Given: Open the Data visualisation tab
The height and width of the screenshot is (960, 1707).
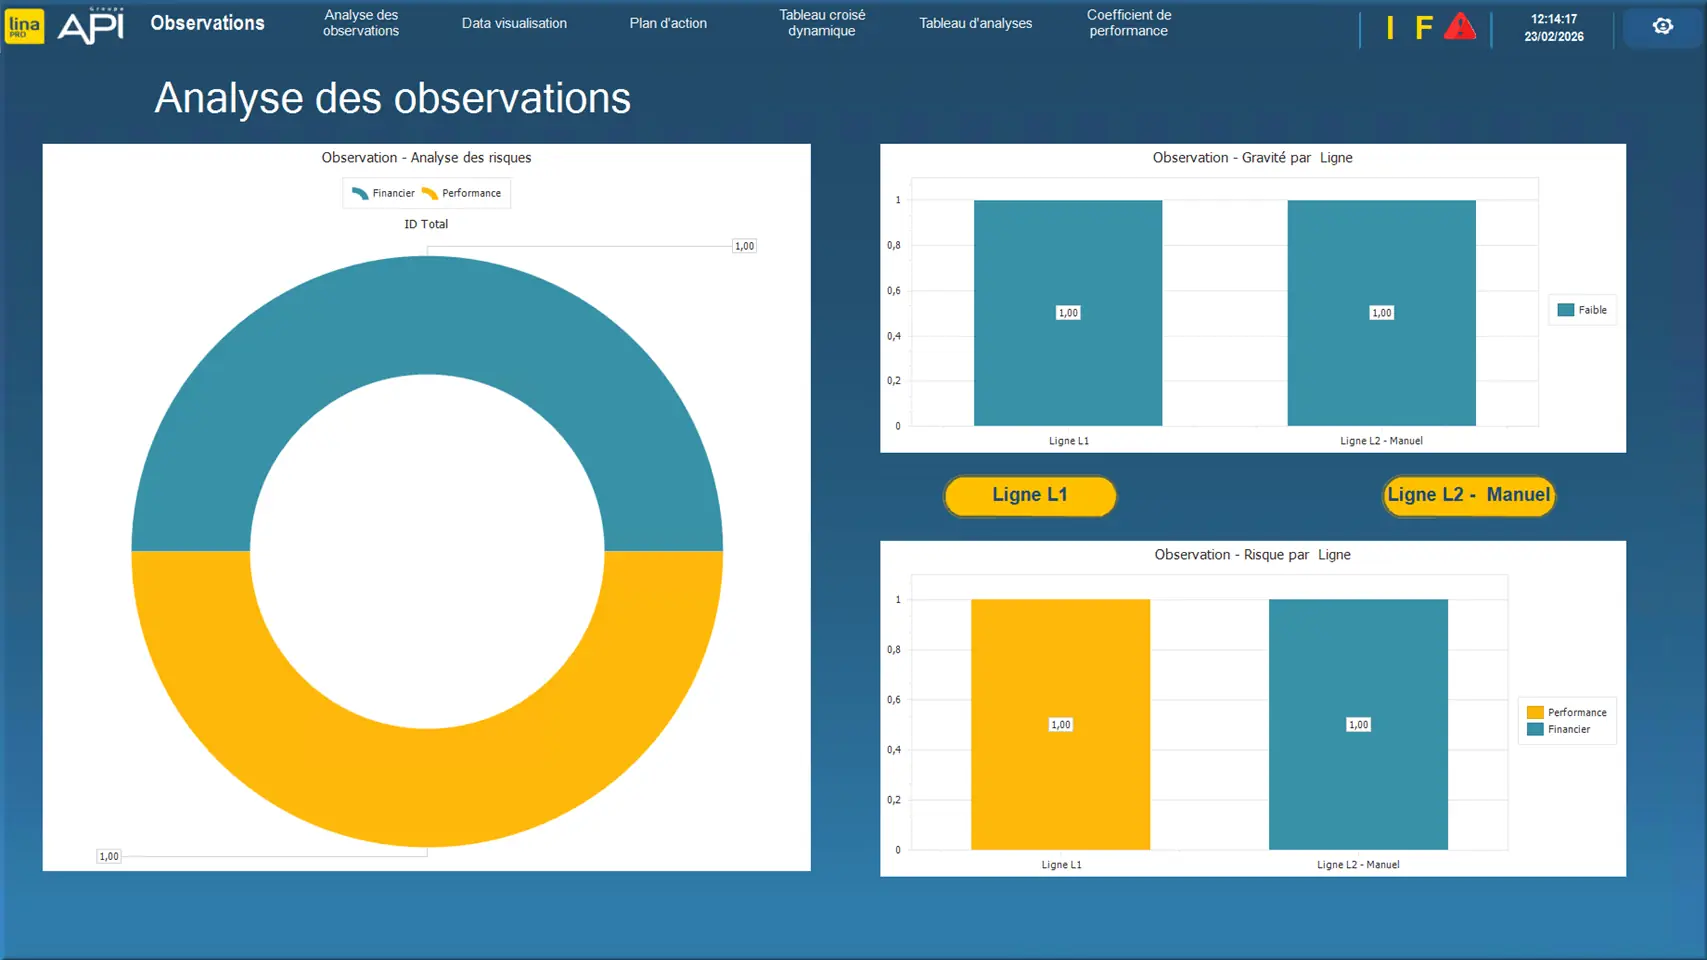Looking at the screenshot, I should (x=514, y=24).
